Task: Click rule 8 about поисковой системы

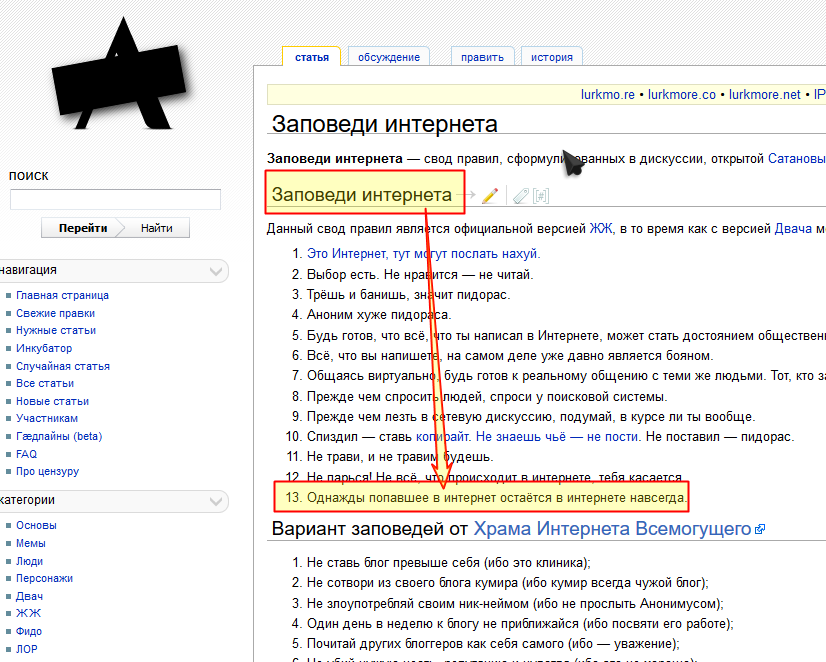Action: 487,397
